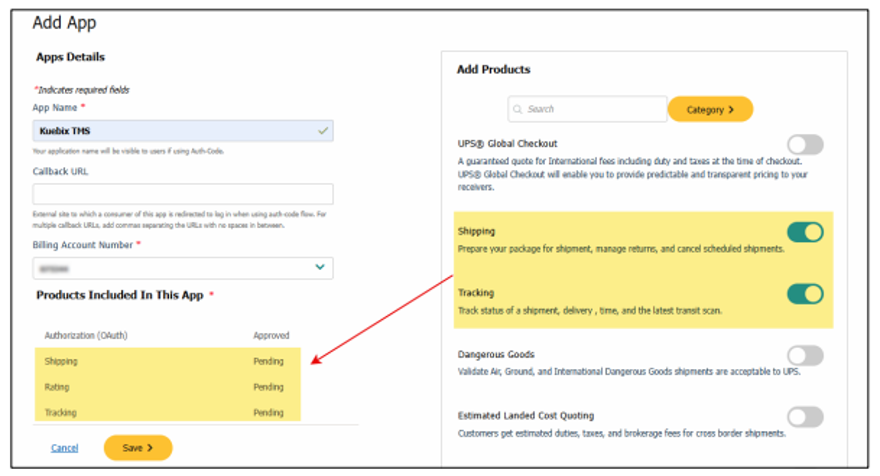Viewport: 880px width, 476px height.
Task: Click into the Callback URL field
Action: click(x=183, y=194)
